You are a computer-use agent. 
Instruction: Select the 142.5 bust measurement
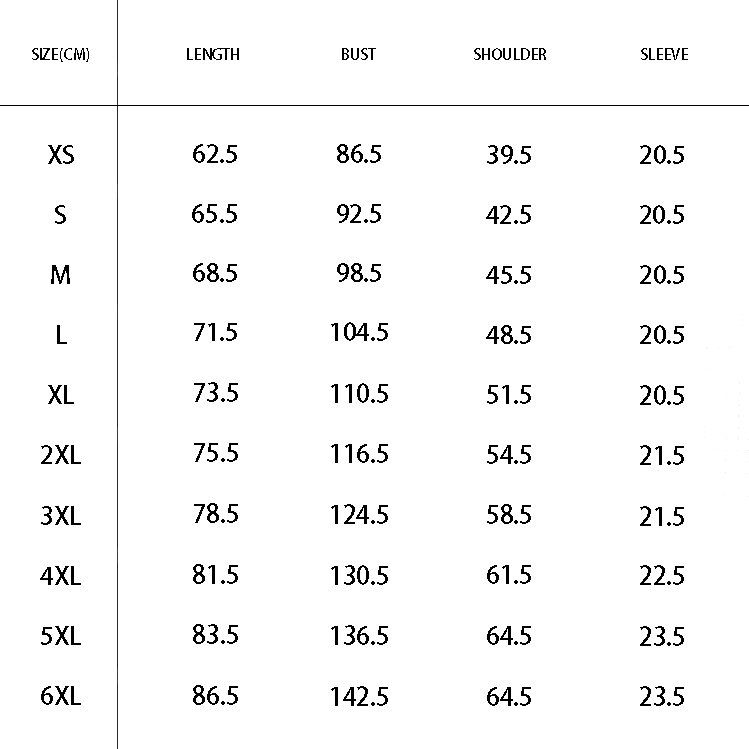359,696
